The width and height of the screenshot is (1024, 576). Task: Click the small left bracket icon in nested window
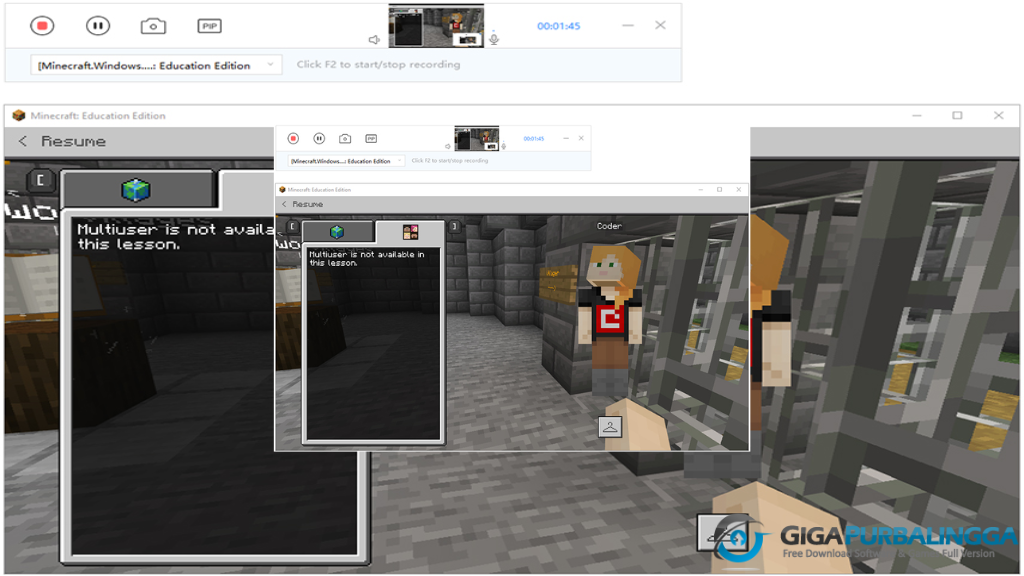(293, 226)
